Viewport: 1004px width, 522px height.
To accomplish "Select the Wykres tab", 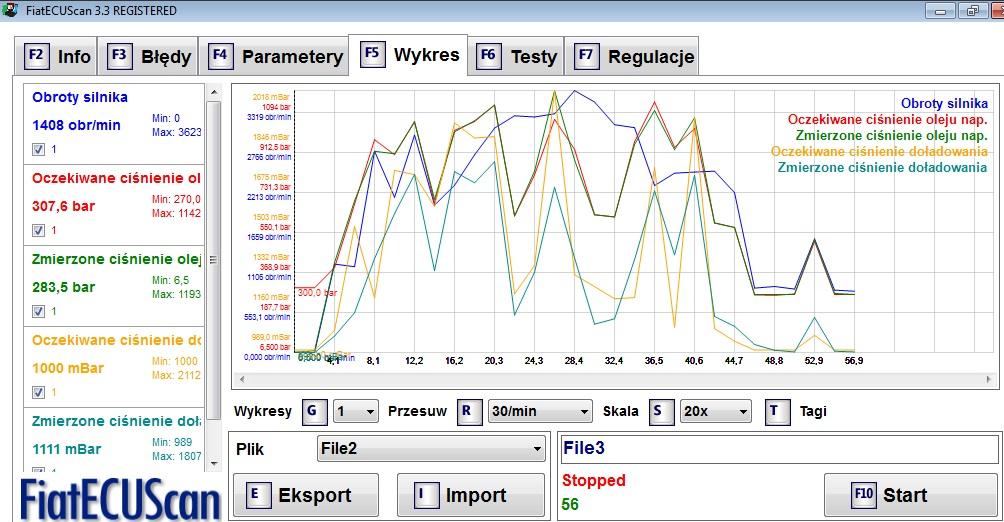I will [x=408, y=55].
